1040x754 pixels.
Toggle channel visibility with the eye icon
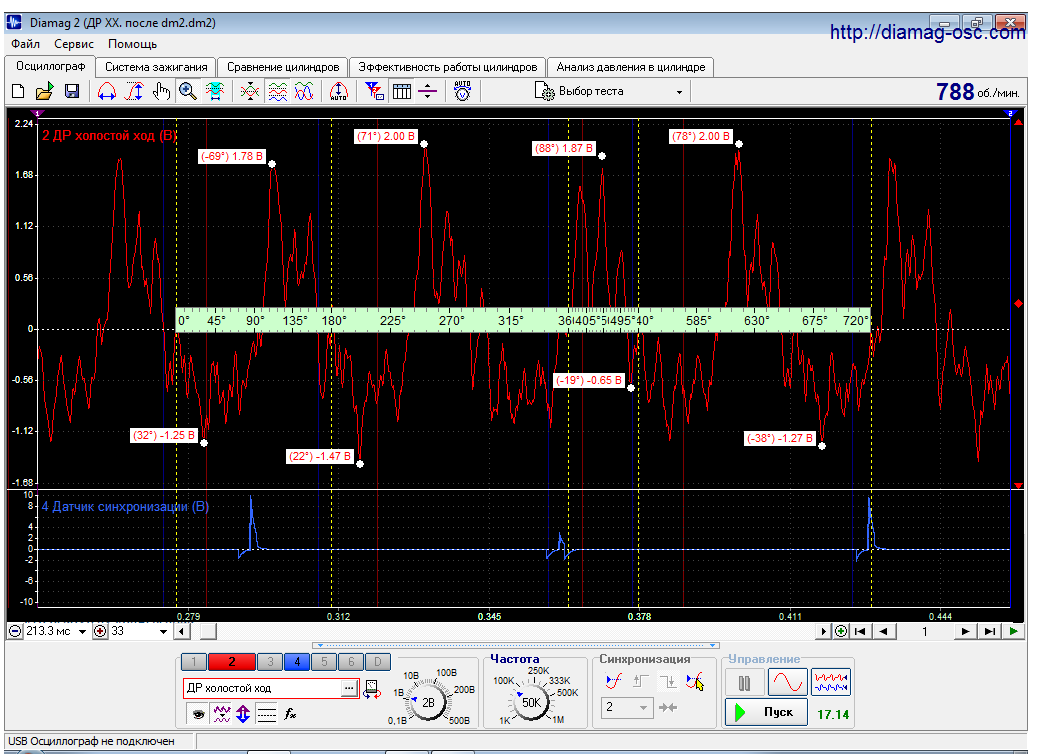click(198, 714)
